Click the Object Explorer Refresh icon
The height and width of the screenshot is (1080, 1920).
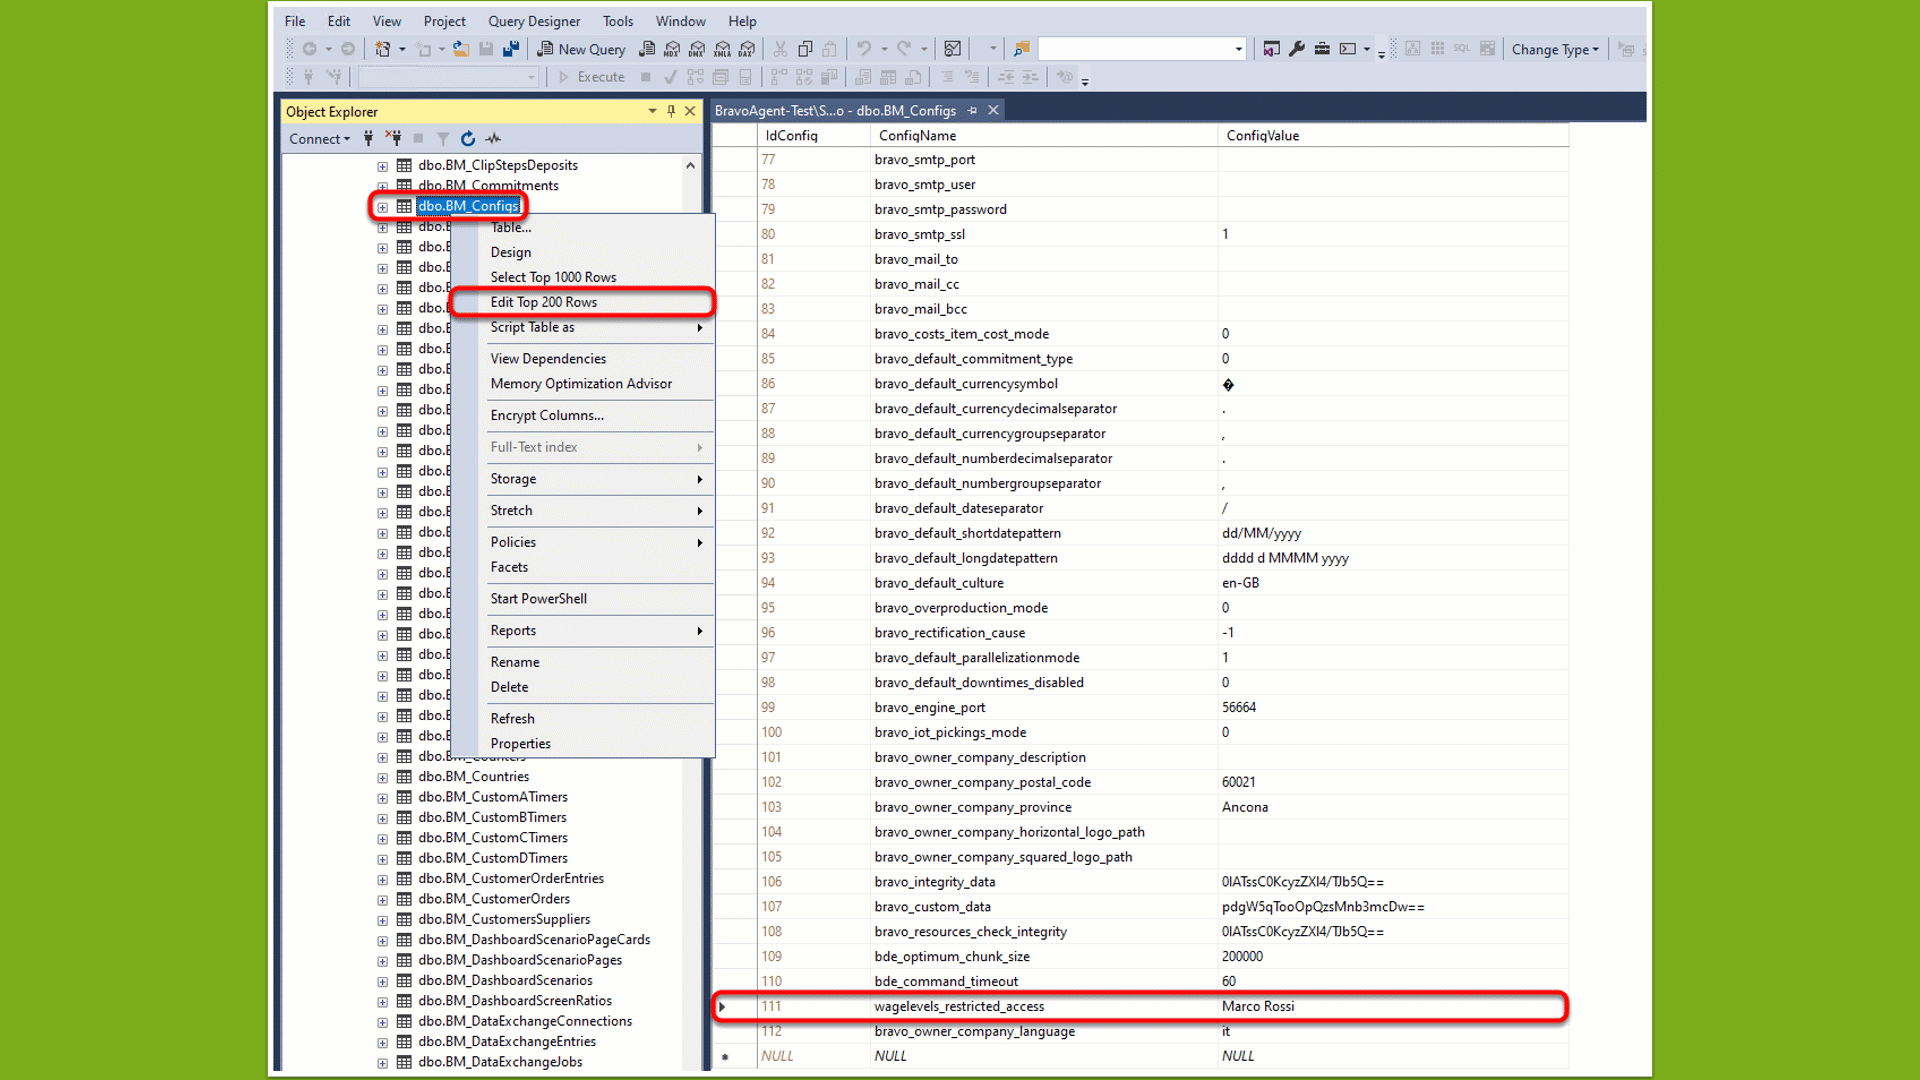(468, 139)
